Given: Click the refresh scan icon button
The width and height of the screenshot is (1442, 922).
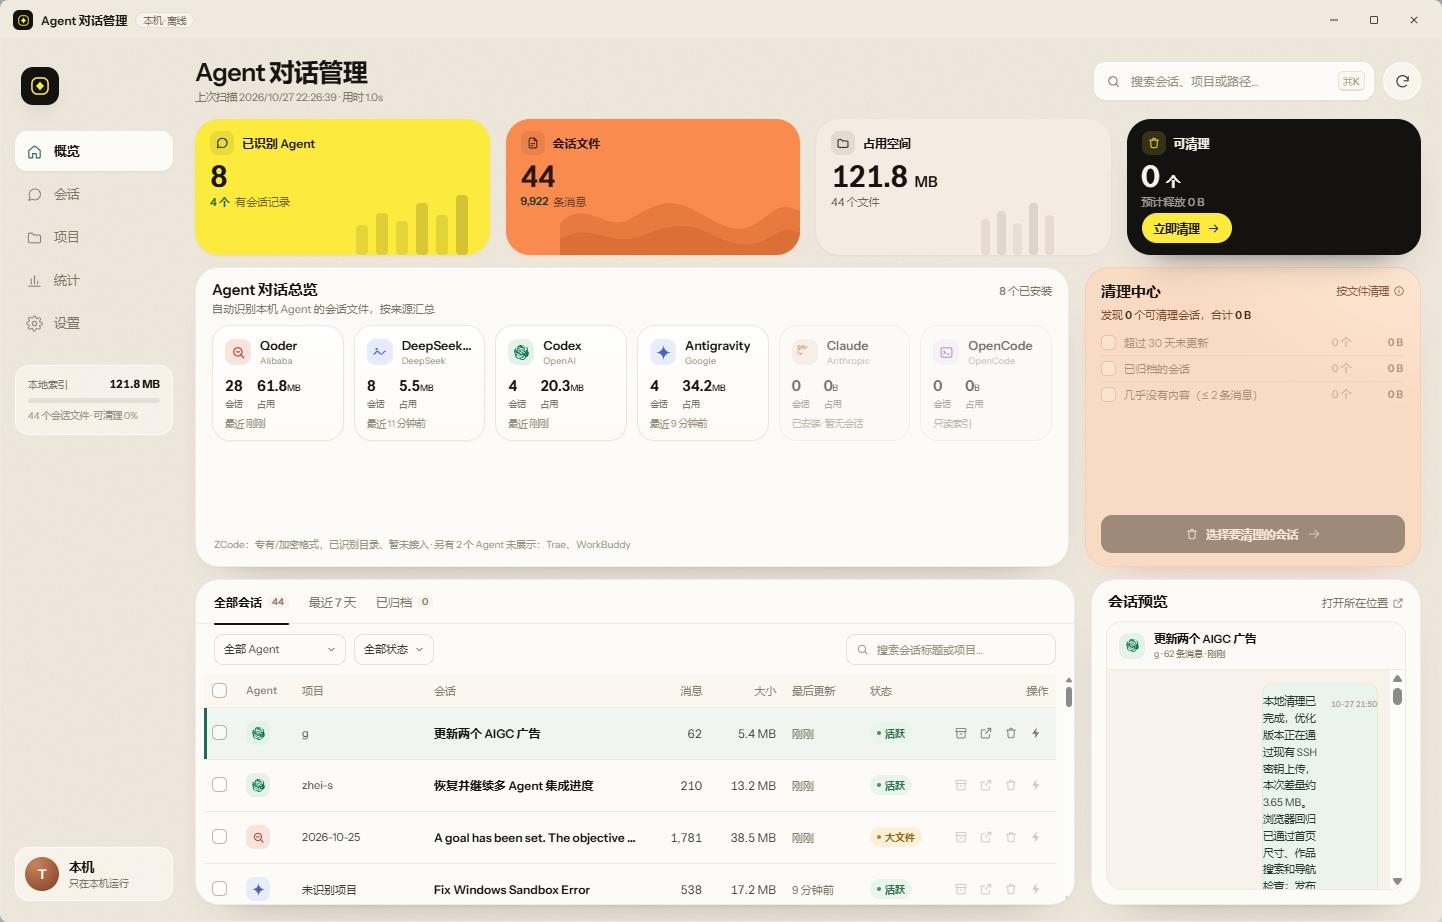Looking at the screenshot, I should point(1402,81).
